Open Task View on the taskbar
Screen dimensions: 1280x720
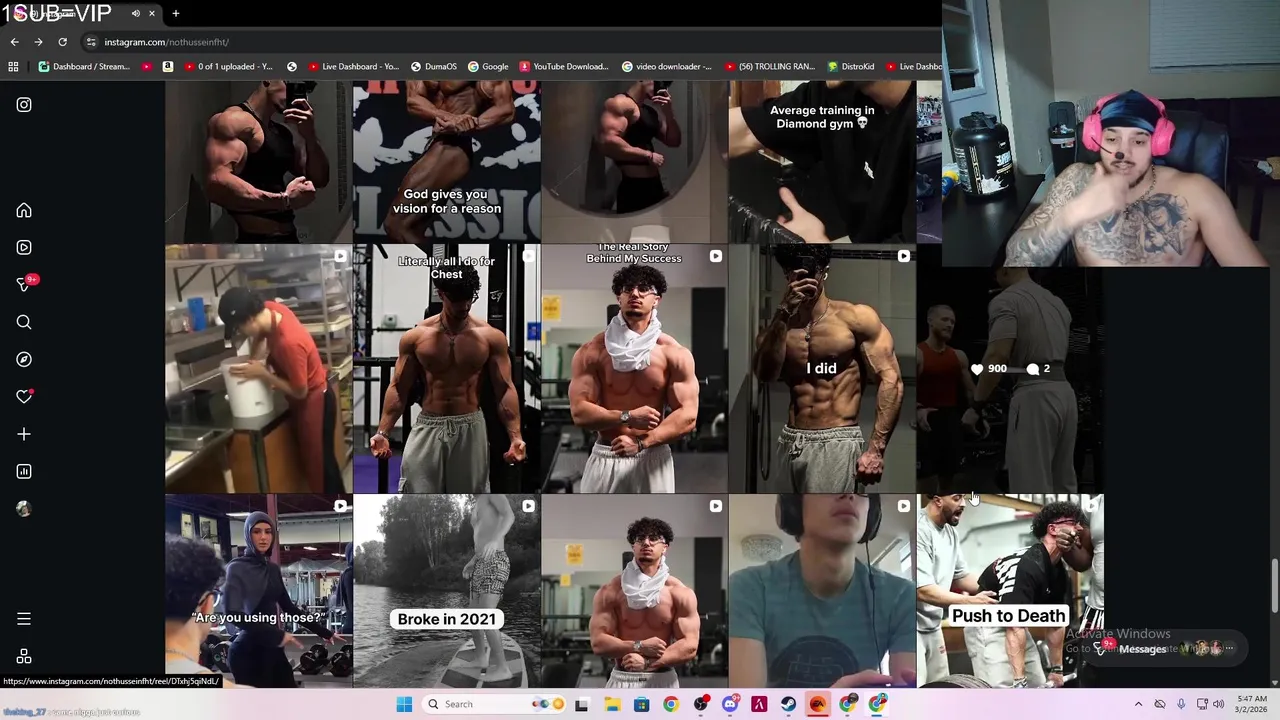[x=582, y=704]
